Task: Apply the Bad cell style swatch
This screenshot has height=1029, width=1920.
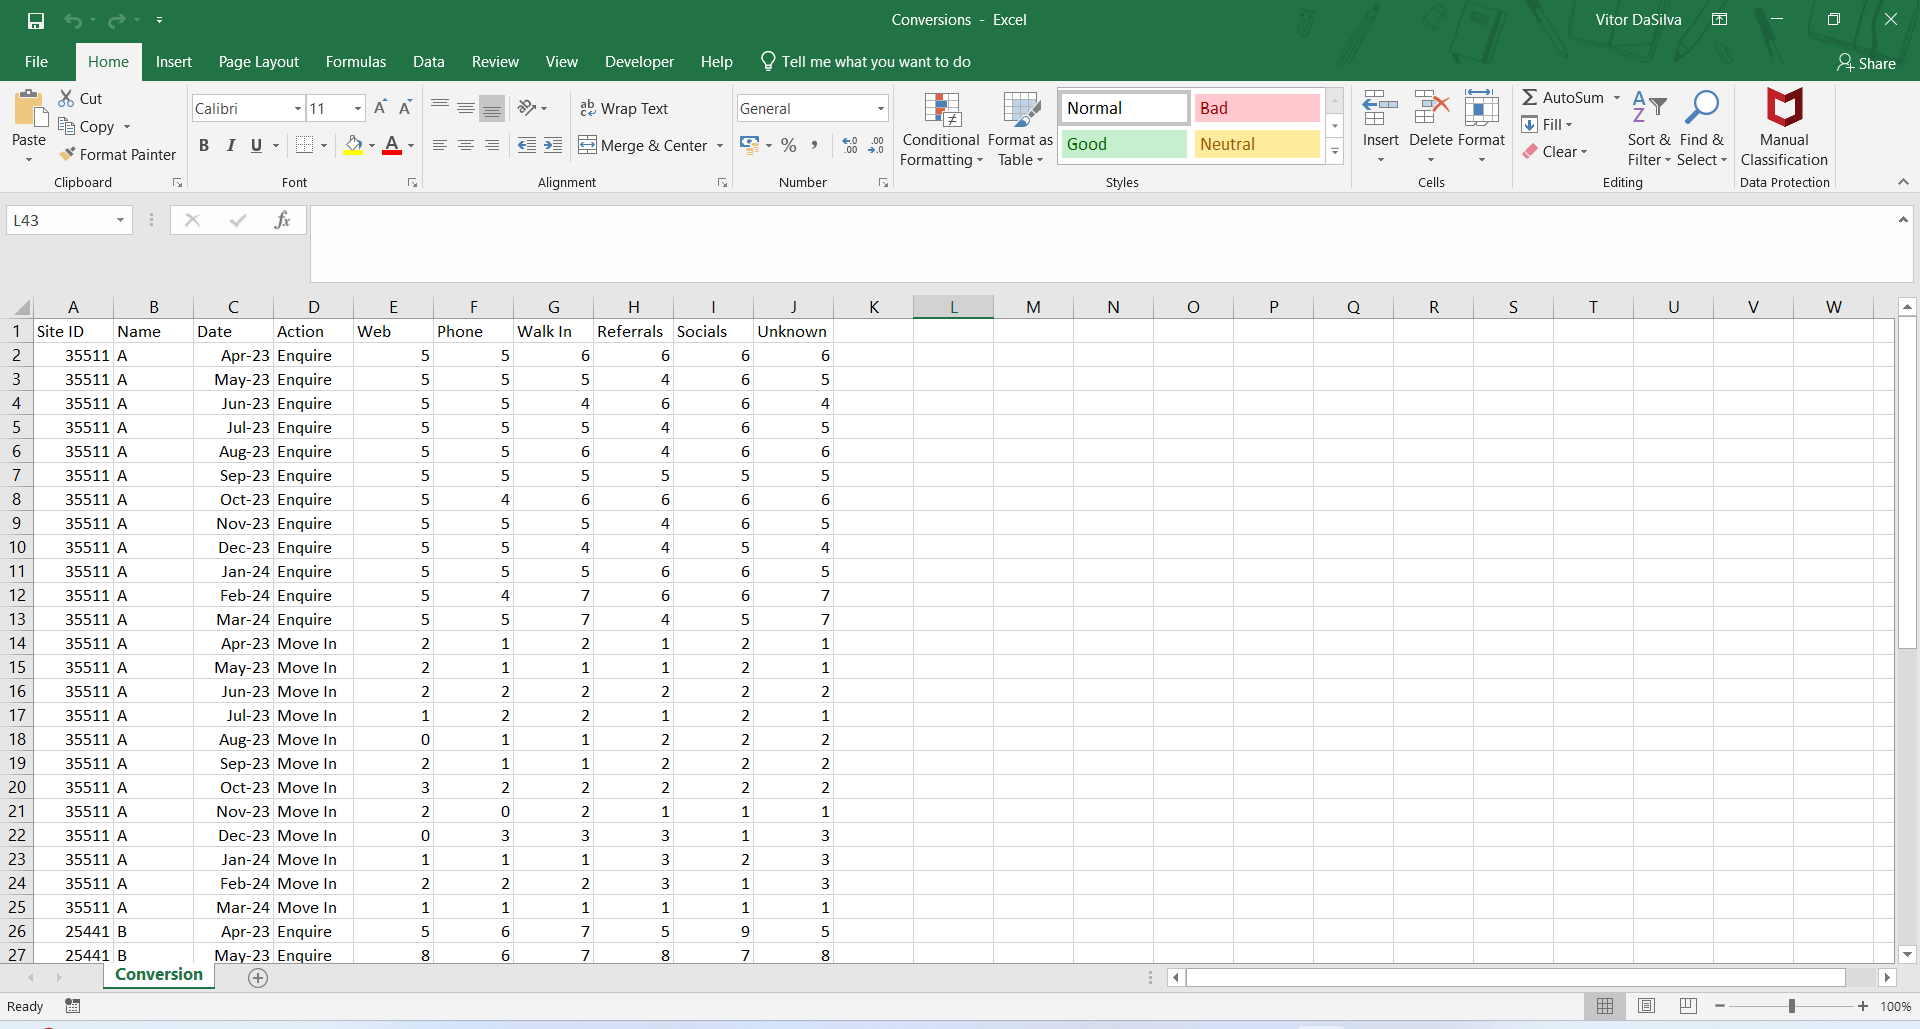Action: 1257,108
